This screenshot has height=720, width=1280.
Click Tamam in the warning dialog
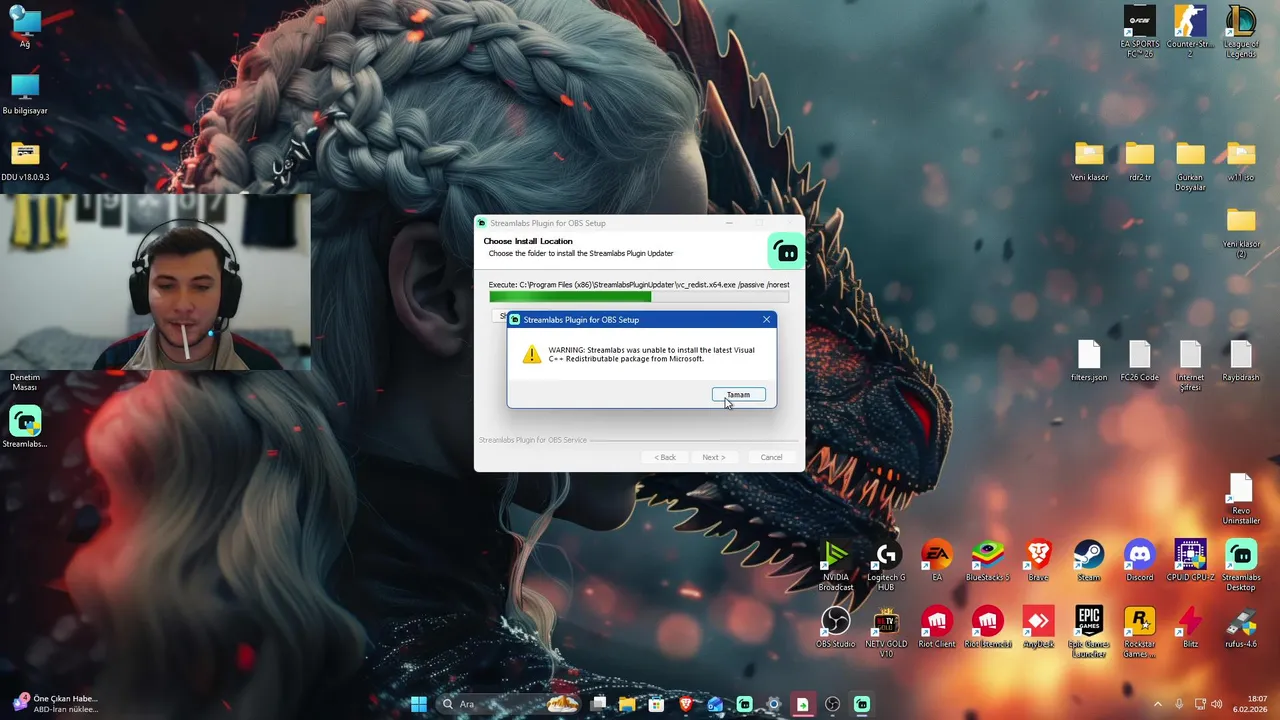pyautogui.click(x=738, y=395)
